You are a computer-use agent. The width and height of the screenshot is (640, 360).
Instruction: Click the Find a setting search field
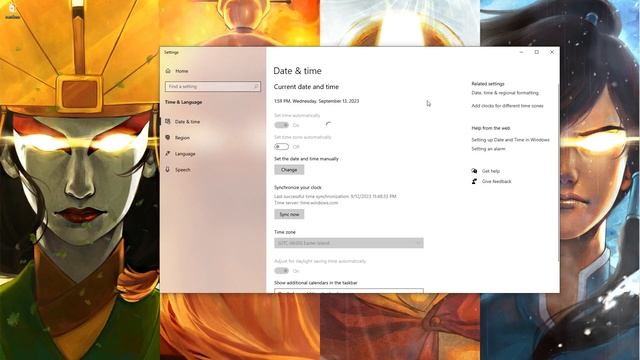coord(213,87)
